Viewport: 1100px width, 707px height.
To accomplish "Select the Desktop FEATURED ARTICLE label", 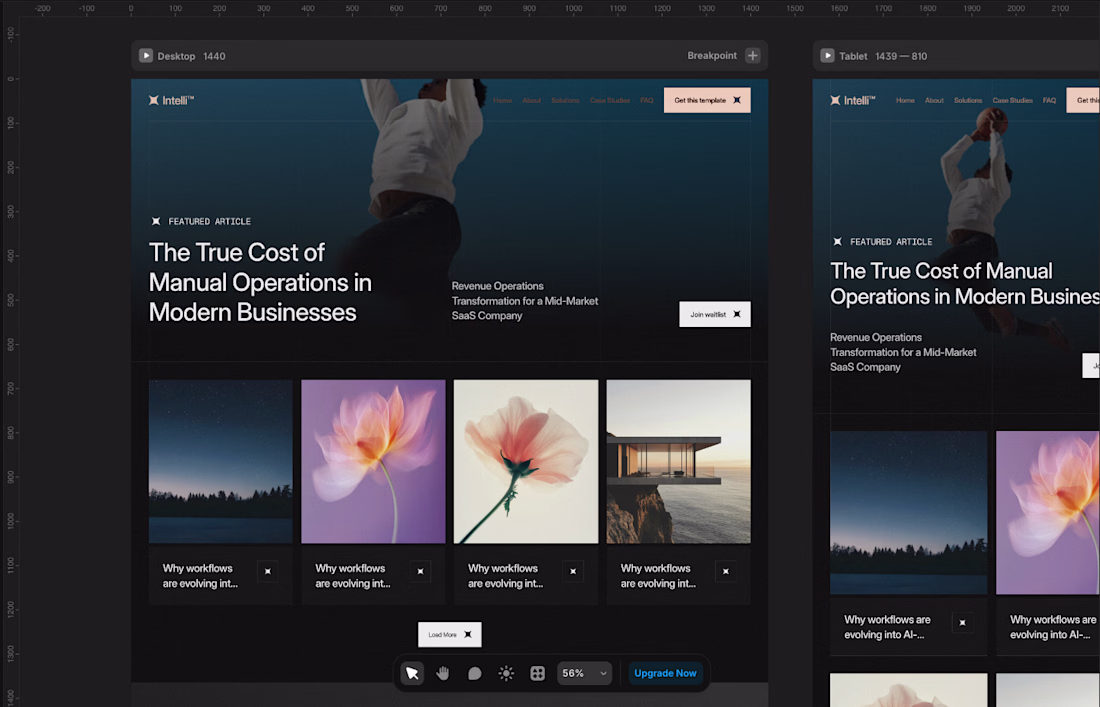I will [209, 222].
